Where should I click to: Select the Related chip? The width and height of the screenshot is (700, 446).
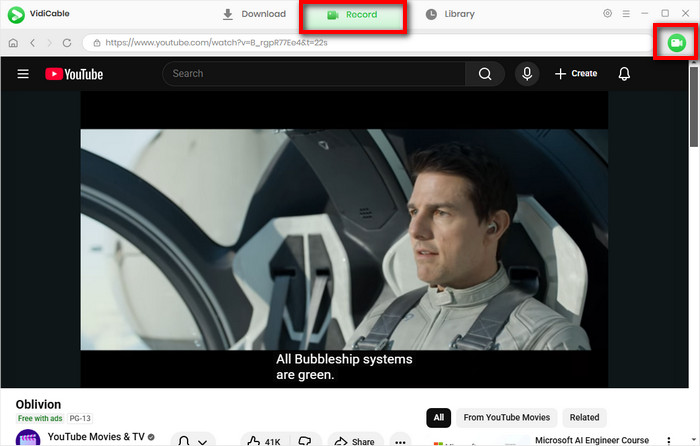584,417
